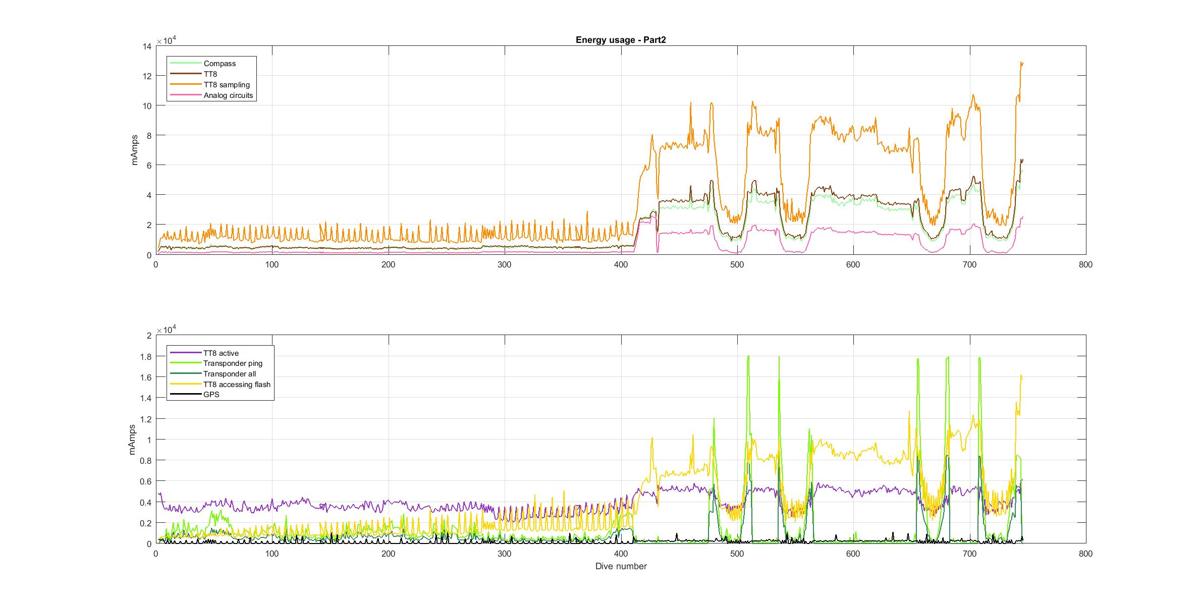Click the lower plot y-axis tick label 0.6
The width and height of the screenshot is (1200, 611).
tap(145, 482)
